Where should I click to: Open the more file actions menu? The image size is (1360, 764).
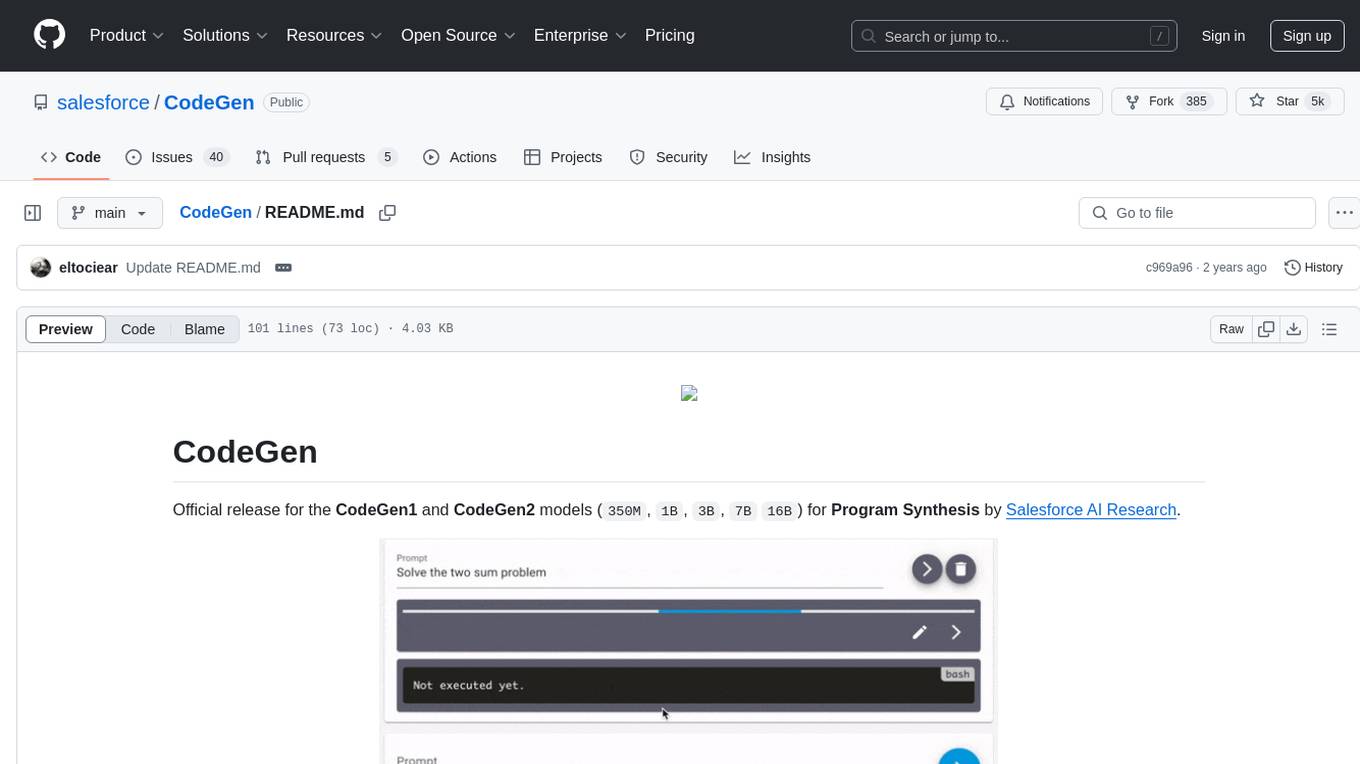[x=1344, y=213]
